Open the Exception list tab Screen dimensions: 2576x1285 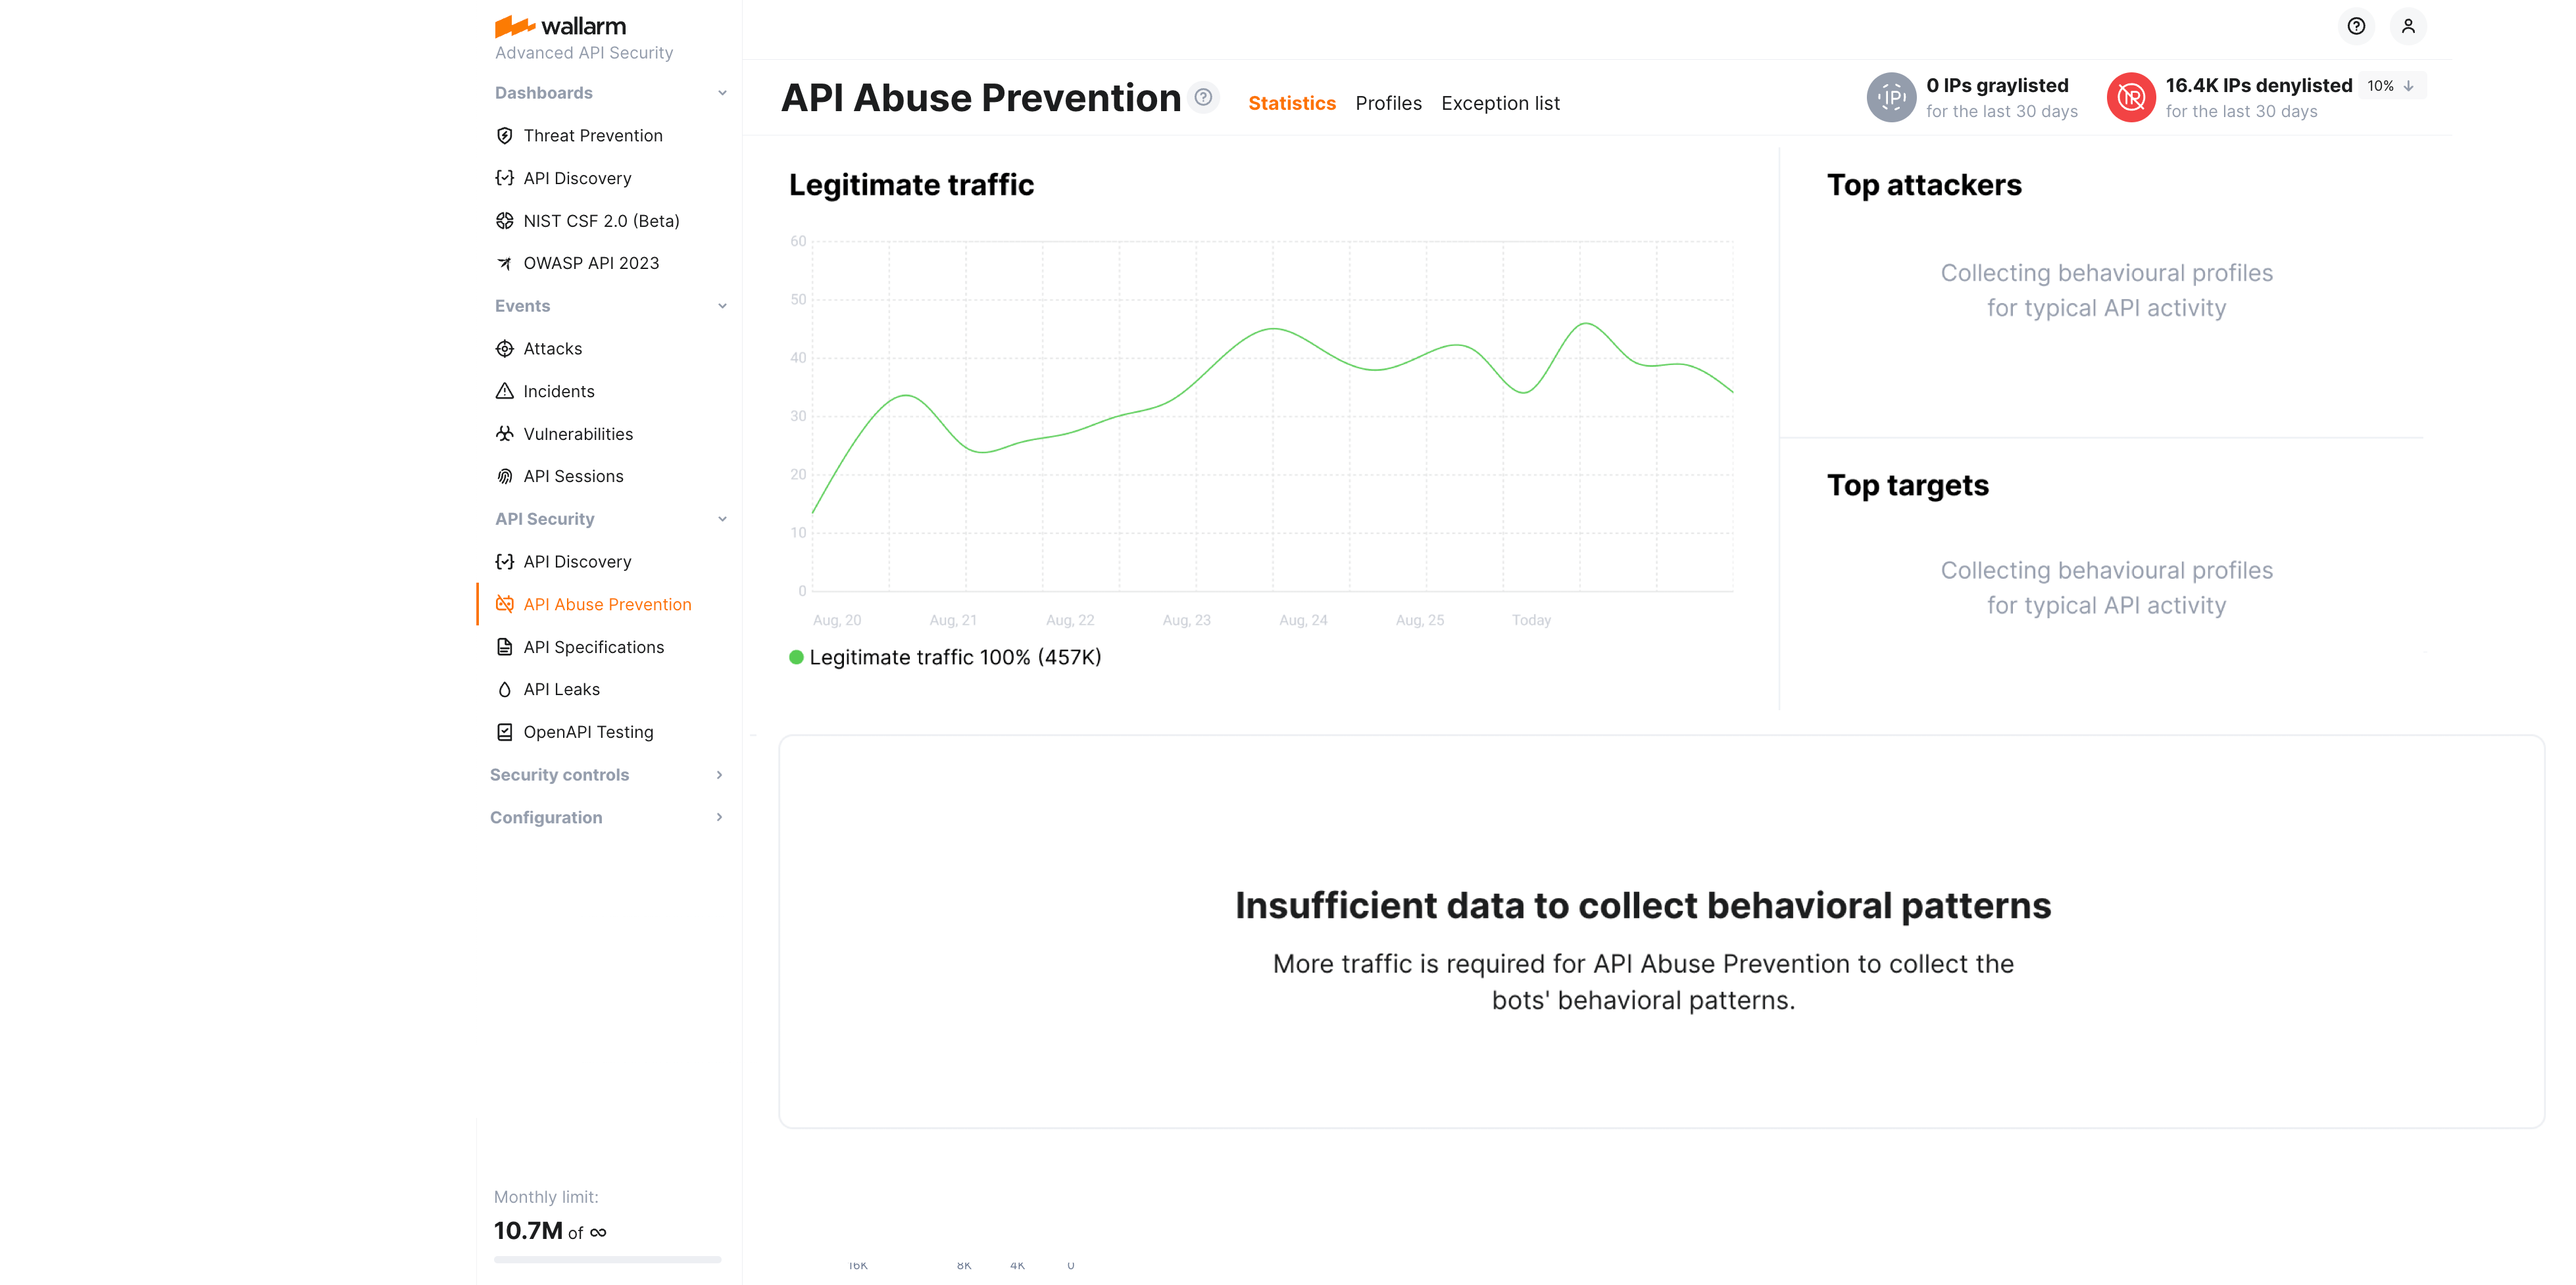1500,103
